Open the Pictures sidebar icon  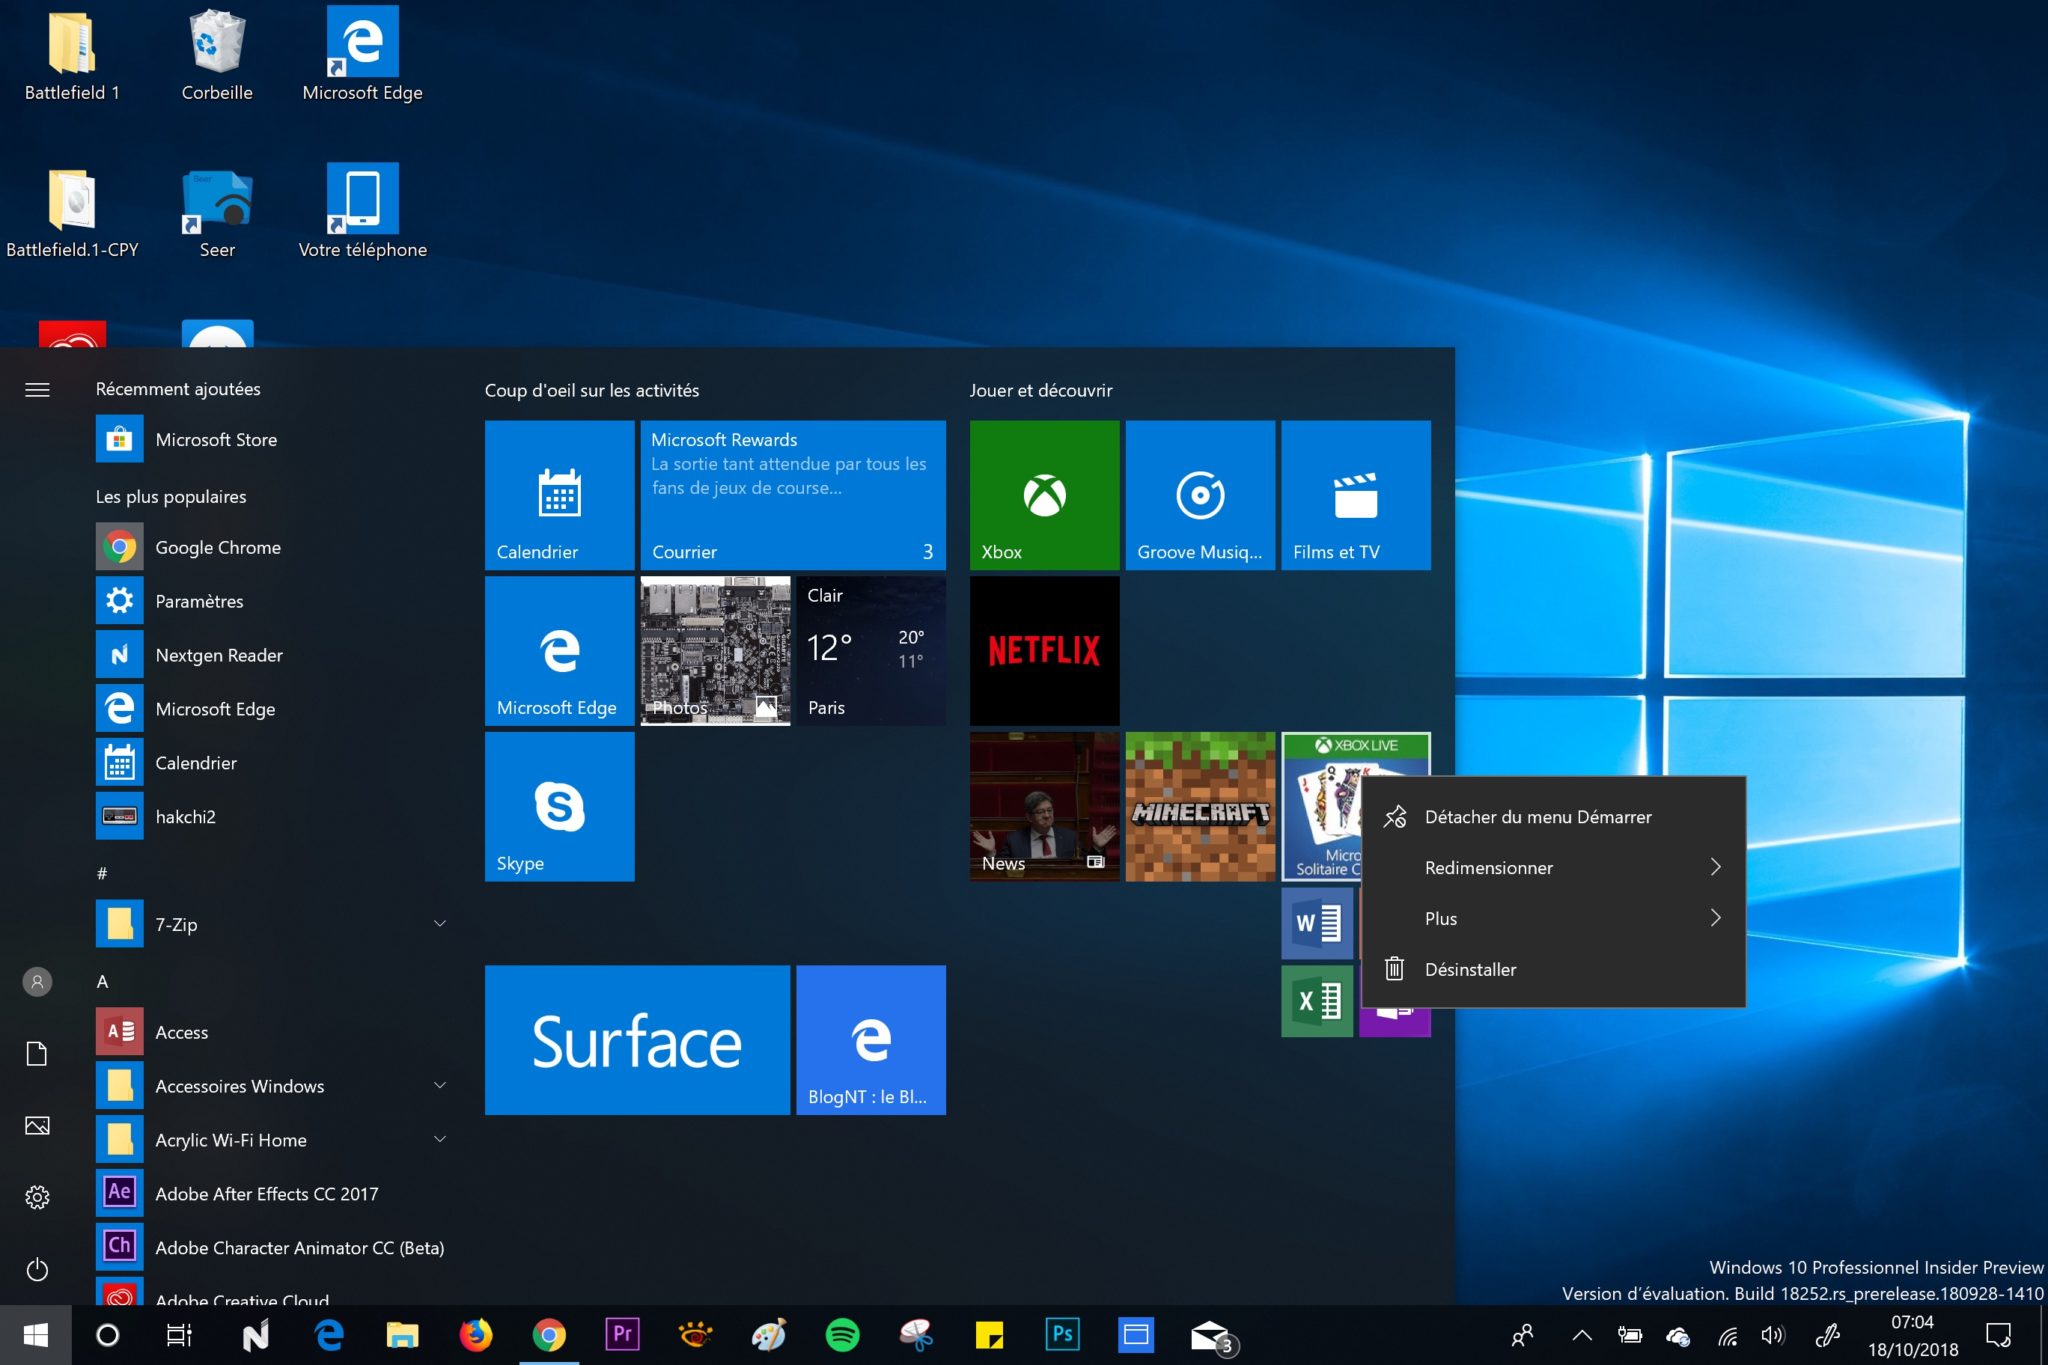(x=37, y=1126)
